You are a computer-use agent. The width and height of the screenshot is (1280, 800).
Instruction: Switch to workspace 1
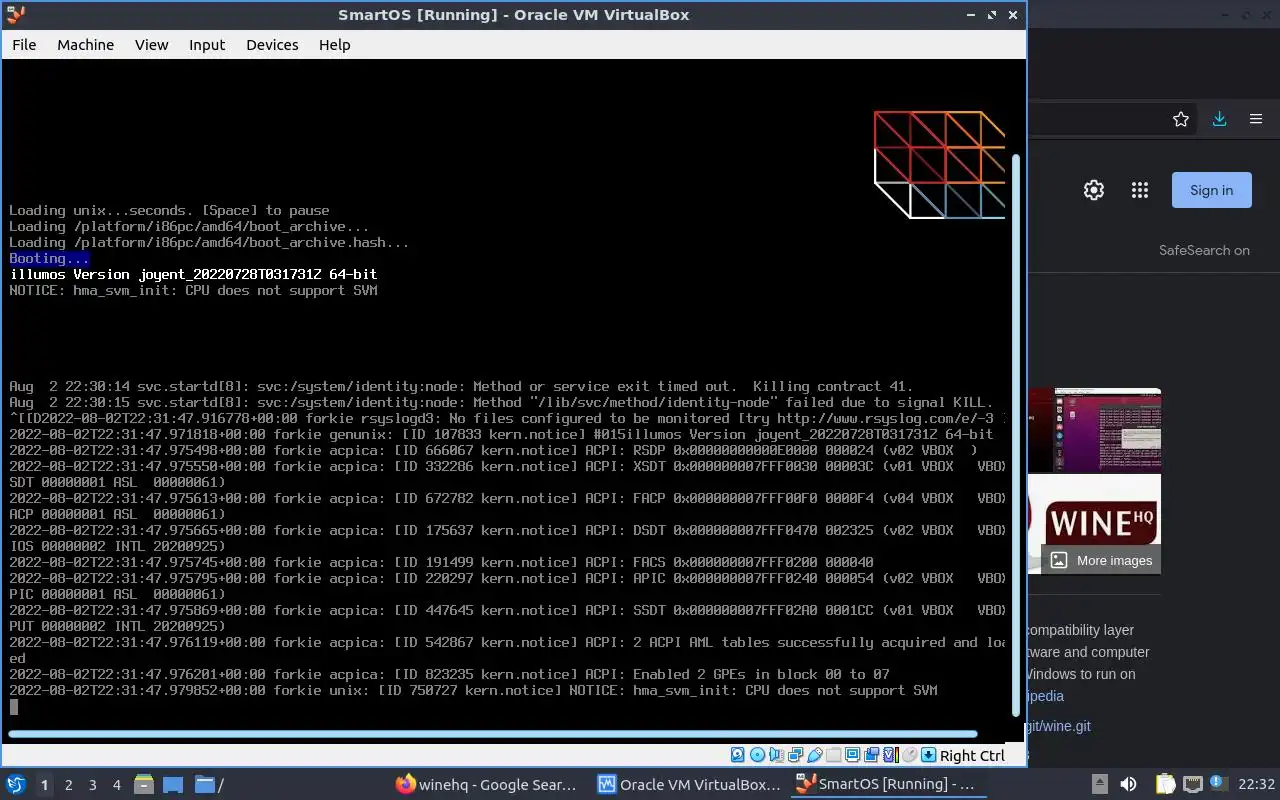pyautogui.click(x=44, y=785)
